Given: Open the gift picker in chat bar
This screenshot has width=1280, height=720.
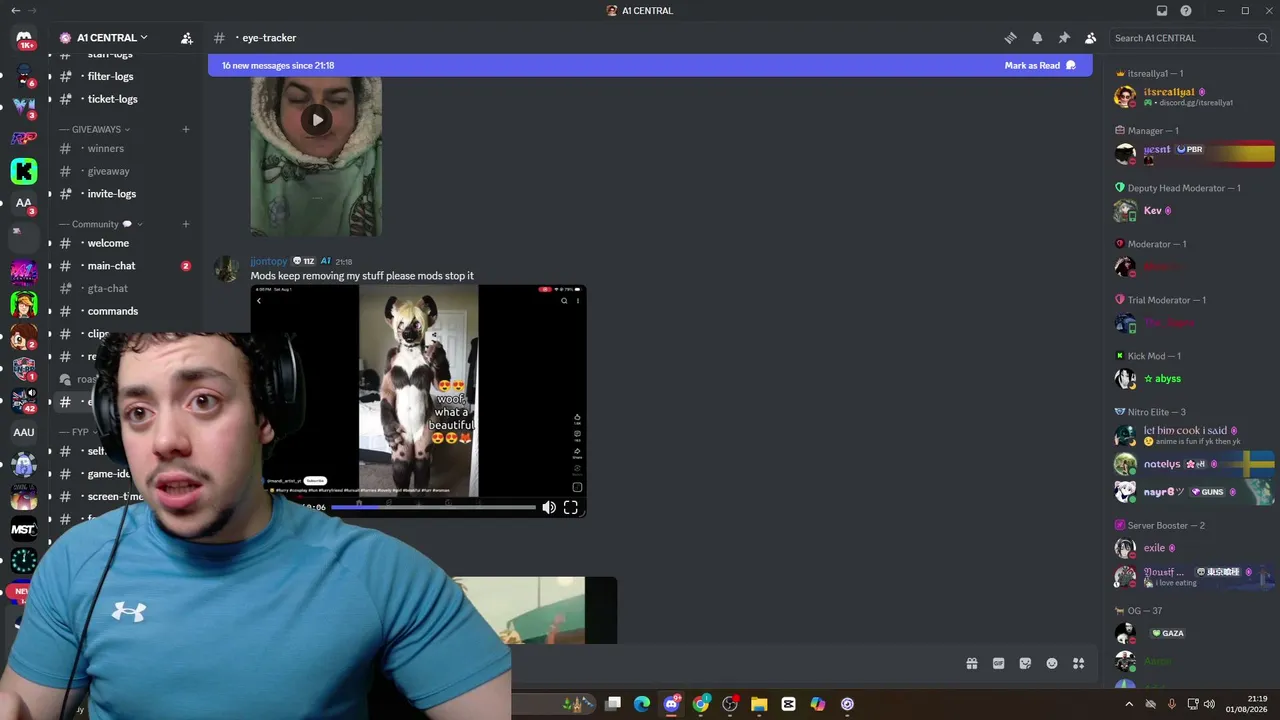Looking at the screenshot, I should [x=971, y=663].
